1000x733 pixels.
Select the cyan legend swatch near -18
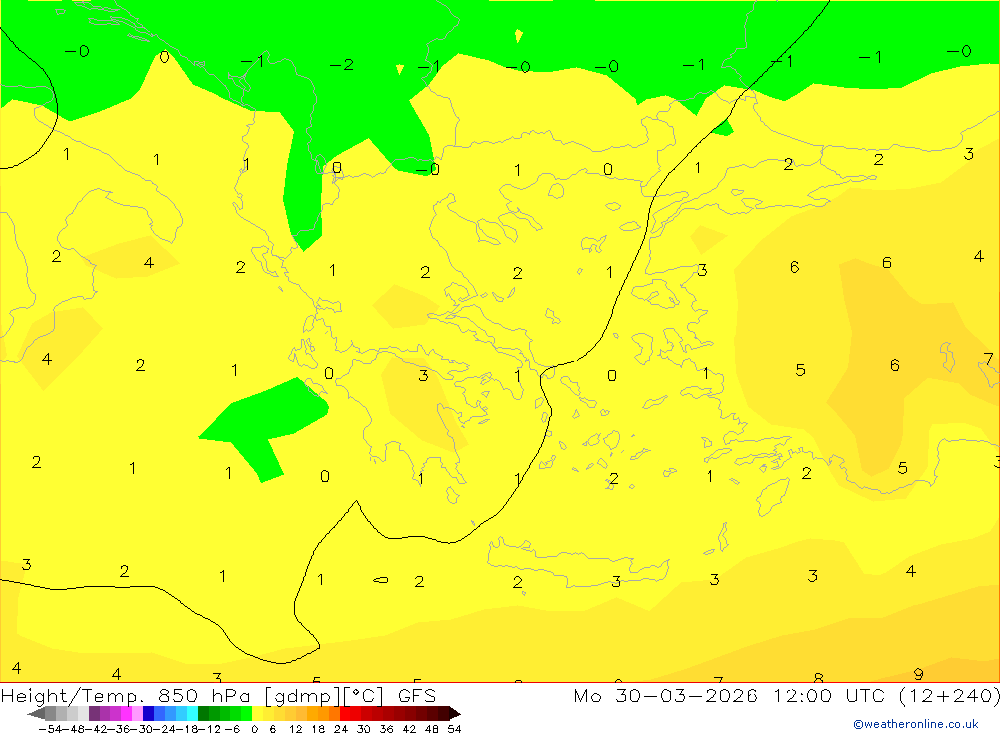click(x=192, y=713)
